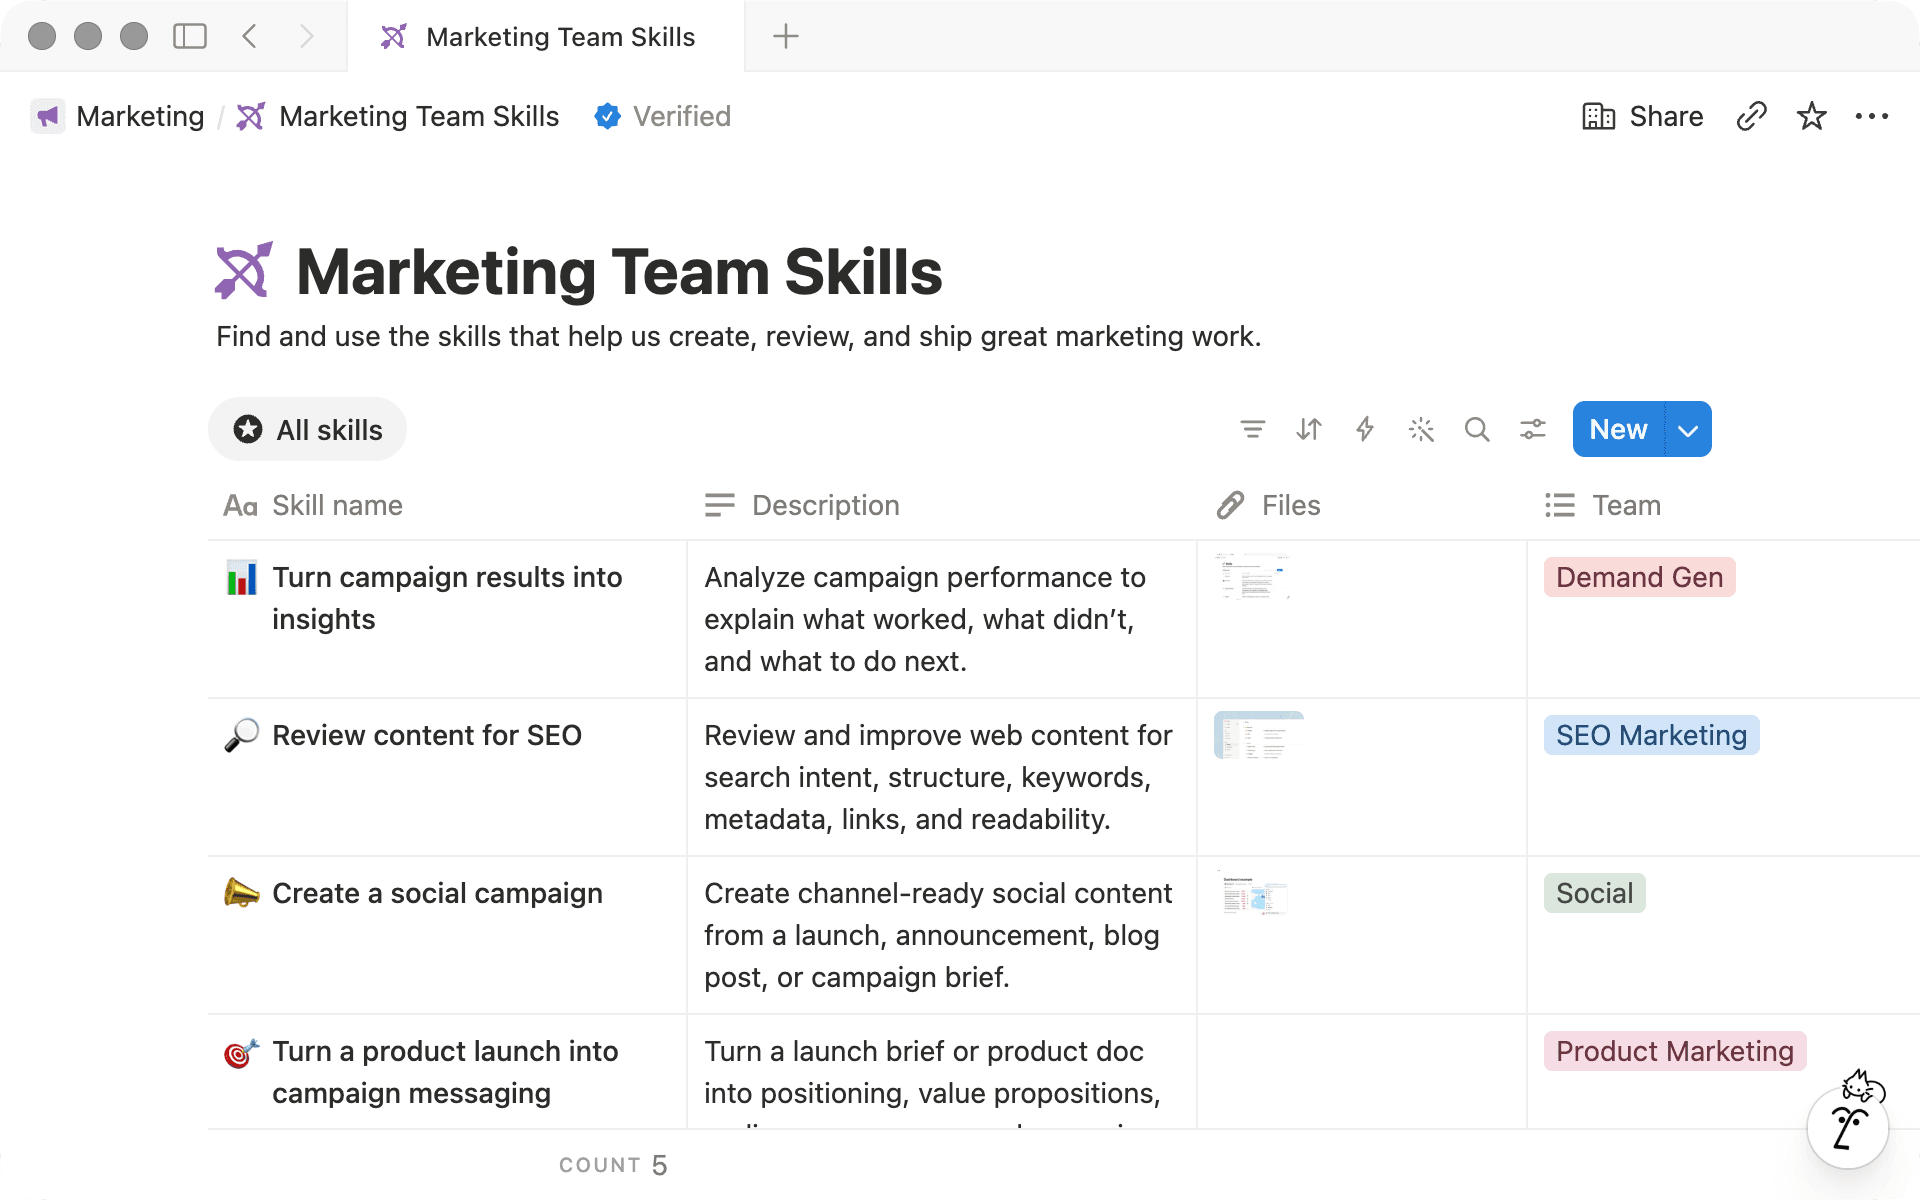The height and width of the screenshot is (1200, 1920).
Task: Open the filter icon in database toolbar
Action: click(x=1253, y=429)
